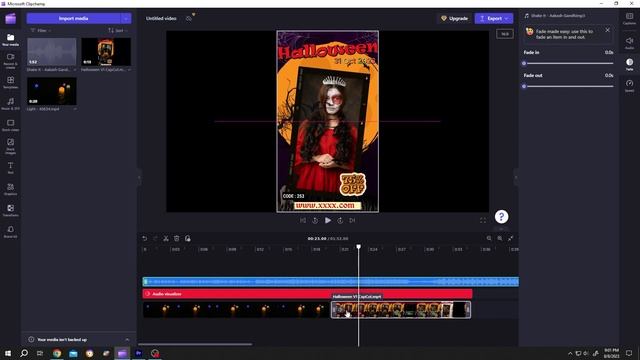Open the Text tool in sidebar
This screenshot has width=640, height=360.
click(x=11, y=167)
